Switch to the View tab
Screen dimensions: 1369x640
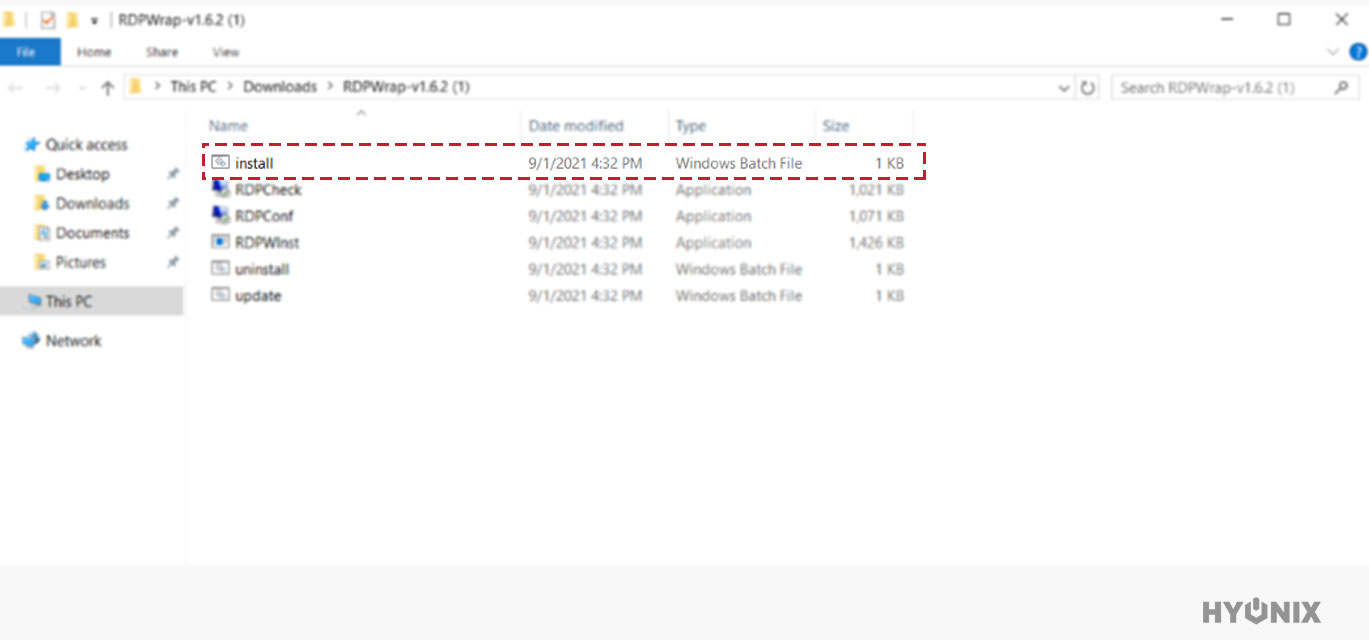(225, 52)
